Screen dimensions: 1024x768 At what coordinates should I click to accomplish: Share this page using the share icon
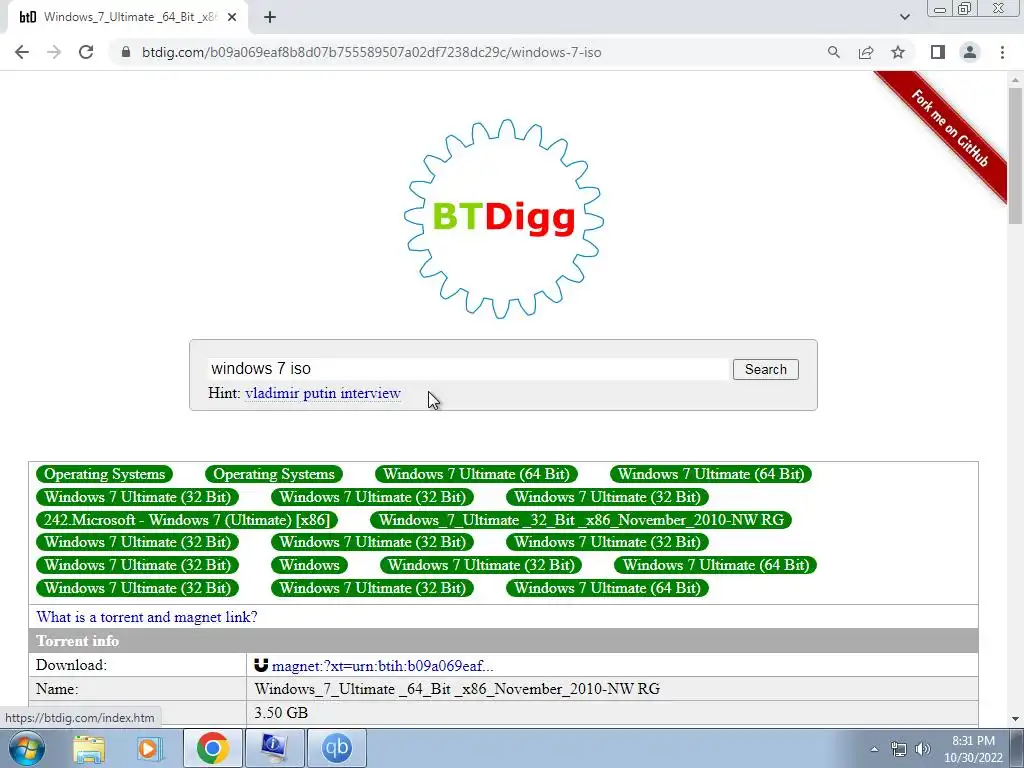click(x=866, y=52)
